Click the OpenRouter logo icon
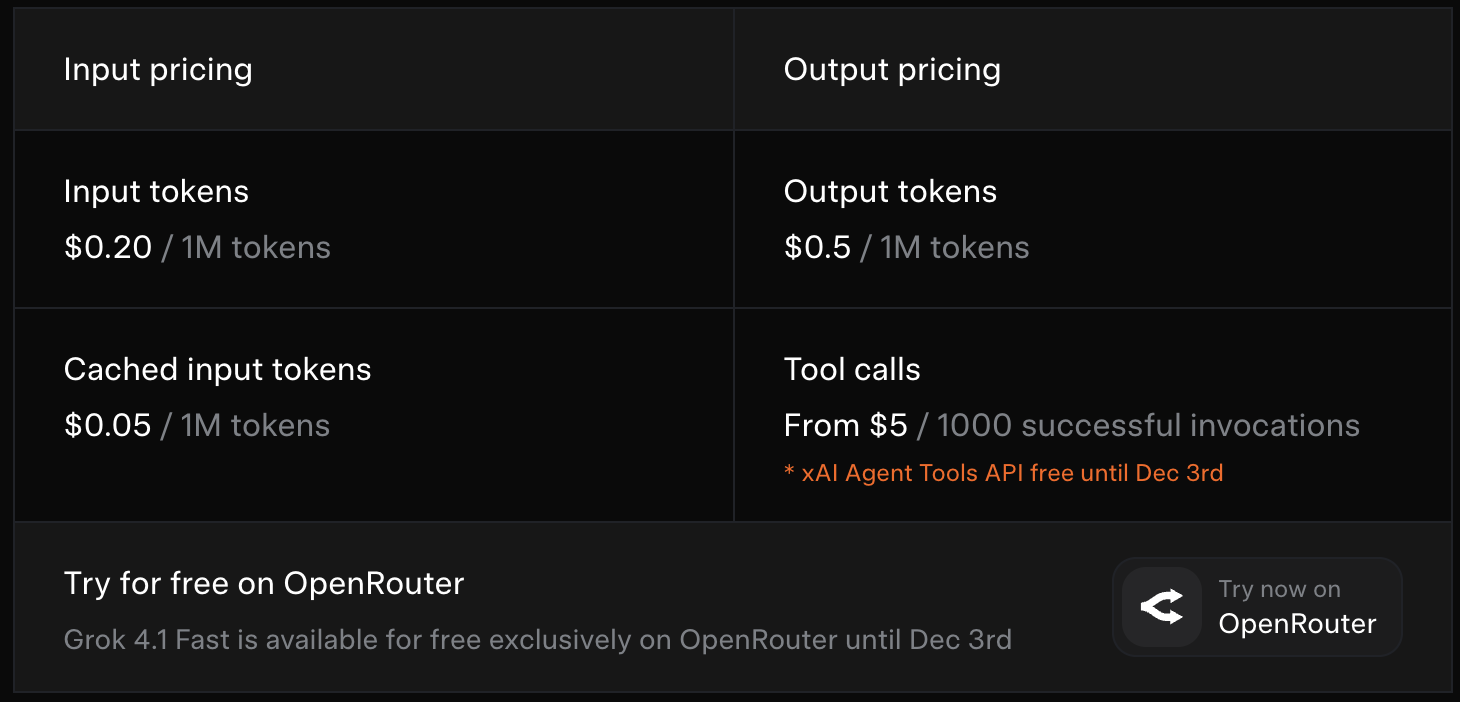Image resolution: width=1460 pixels, height=702 pixels. click(x=1161, y=607)
